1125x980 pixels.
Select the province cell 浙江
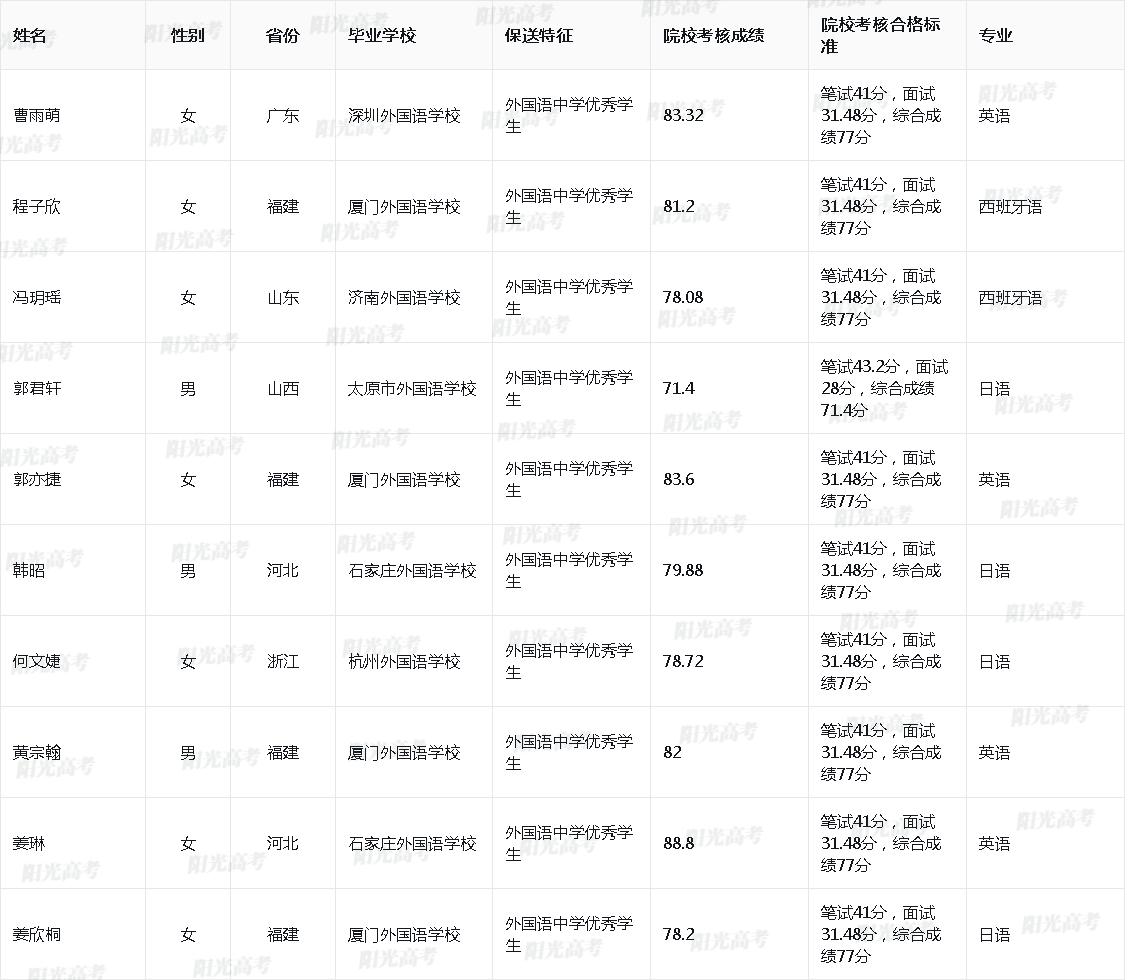(283, 662)
